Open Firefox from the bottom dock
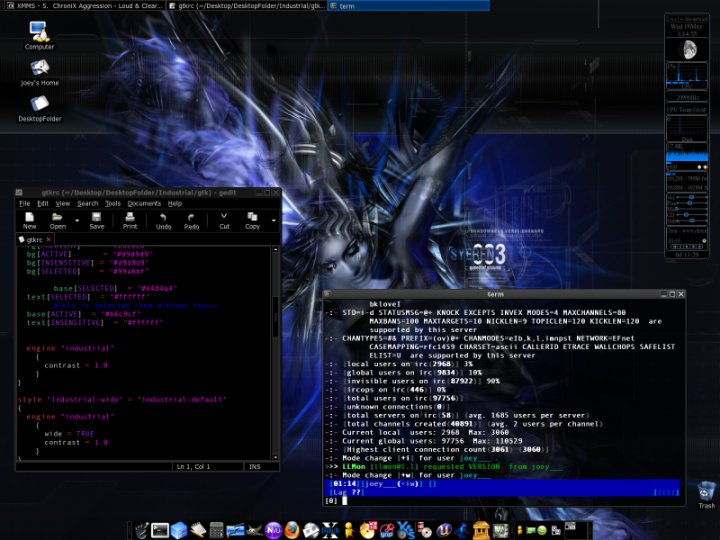Image resolution: width=720 pixels, height=540 pixels. 291,530
